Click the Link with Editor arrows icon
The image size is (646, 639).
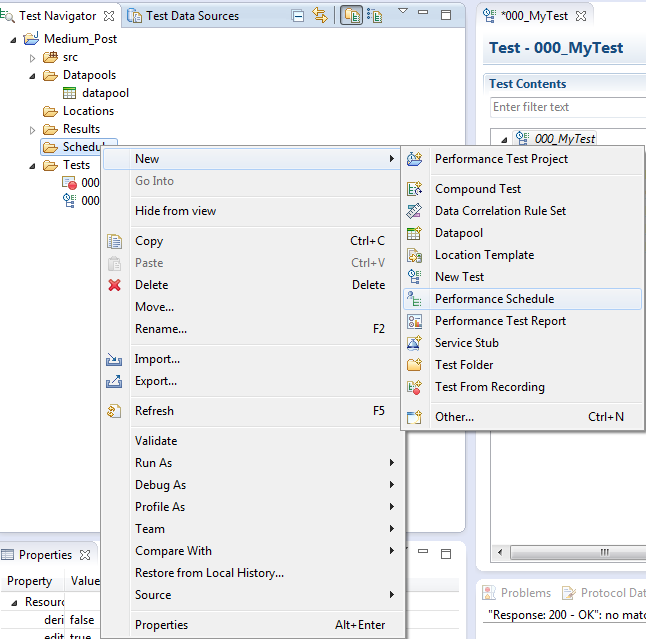click(320, 15)
